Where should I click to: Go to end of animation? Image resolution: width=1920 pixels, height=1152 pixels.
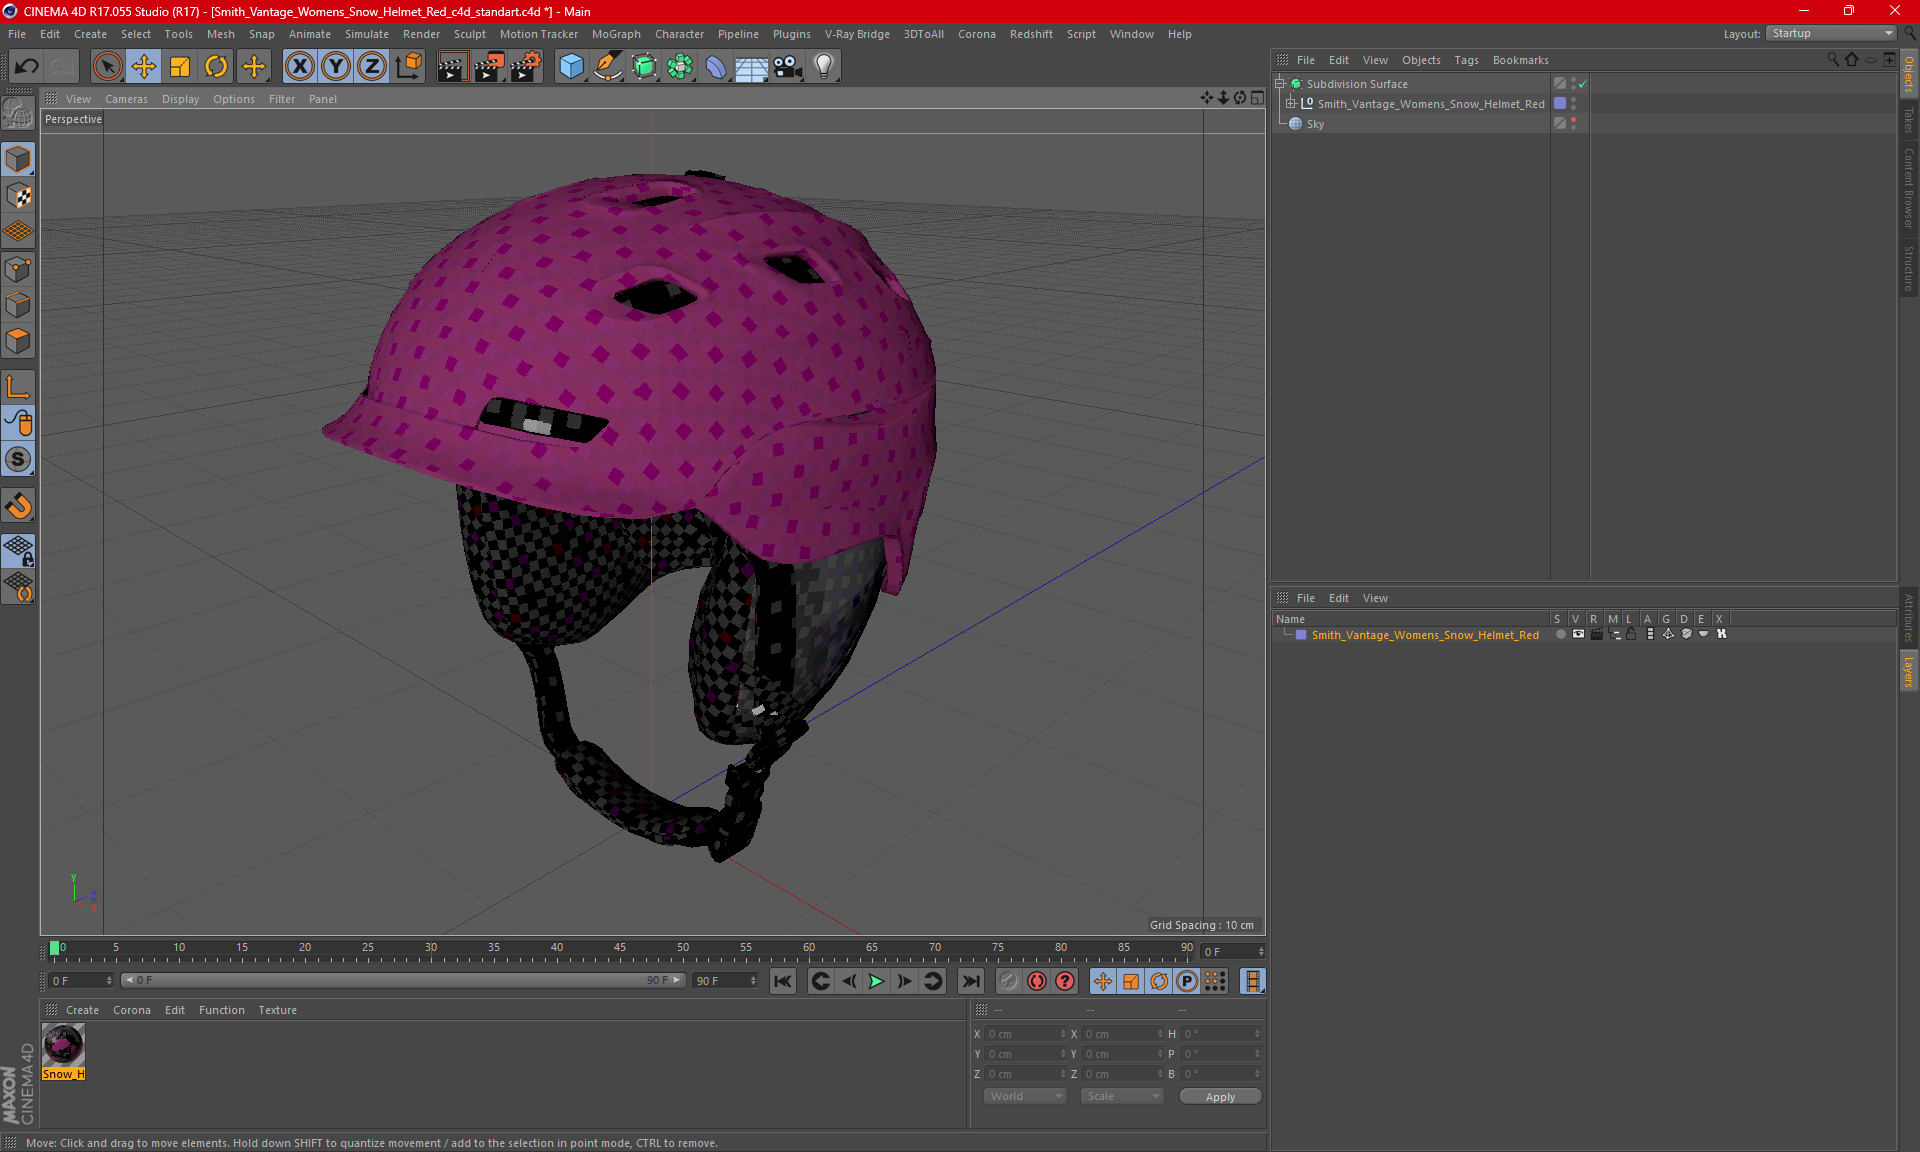pos(970,981)
